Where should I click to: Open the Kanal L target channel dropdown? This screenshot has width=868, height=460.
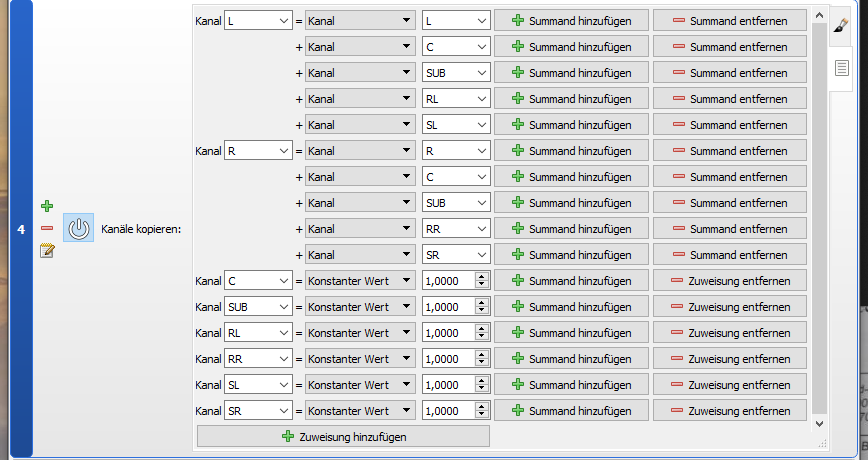point(258,20)
